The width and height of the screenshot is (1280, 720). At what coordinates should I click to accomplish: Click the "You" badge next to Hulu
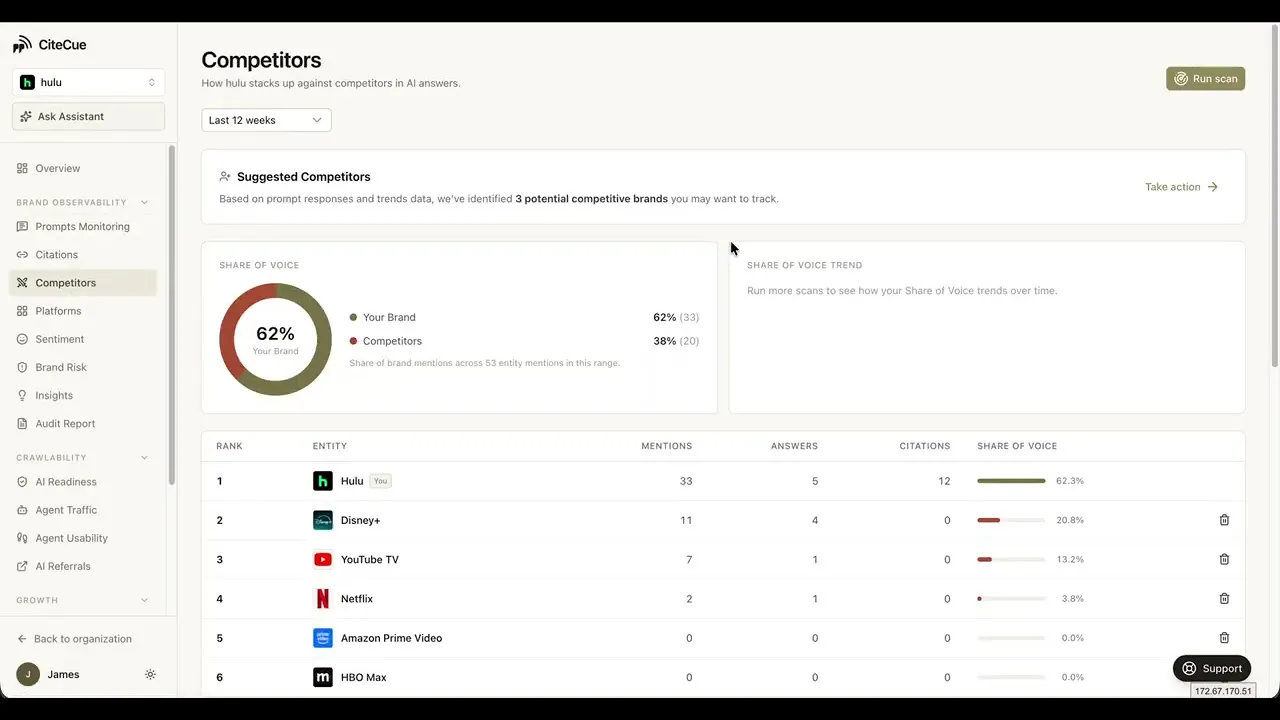tap(380, 481)
